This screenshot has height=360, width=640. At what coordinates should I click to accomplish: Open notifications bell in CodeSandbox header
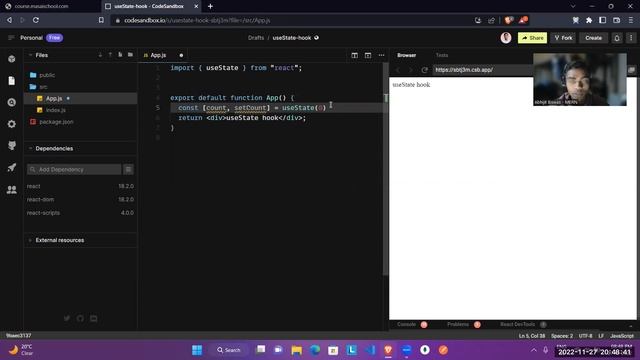click(x=617, y=38)
